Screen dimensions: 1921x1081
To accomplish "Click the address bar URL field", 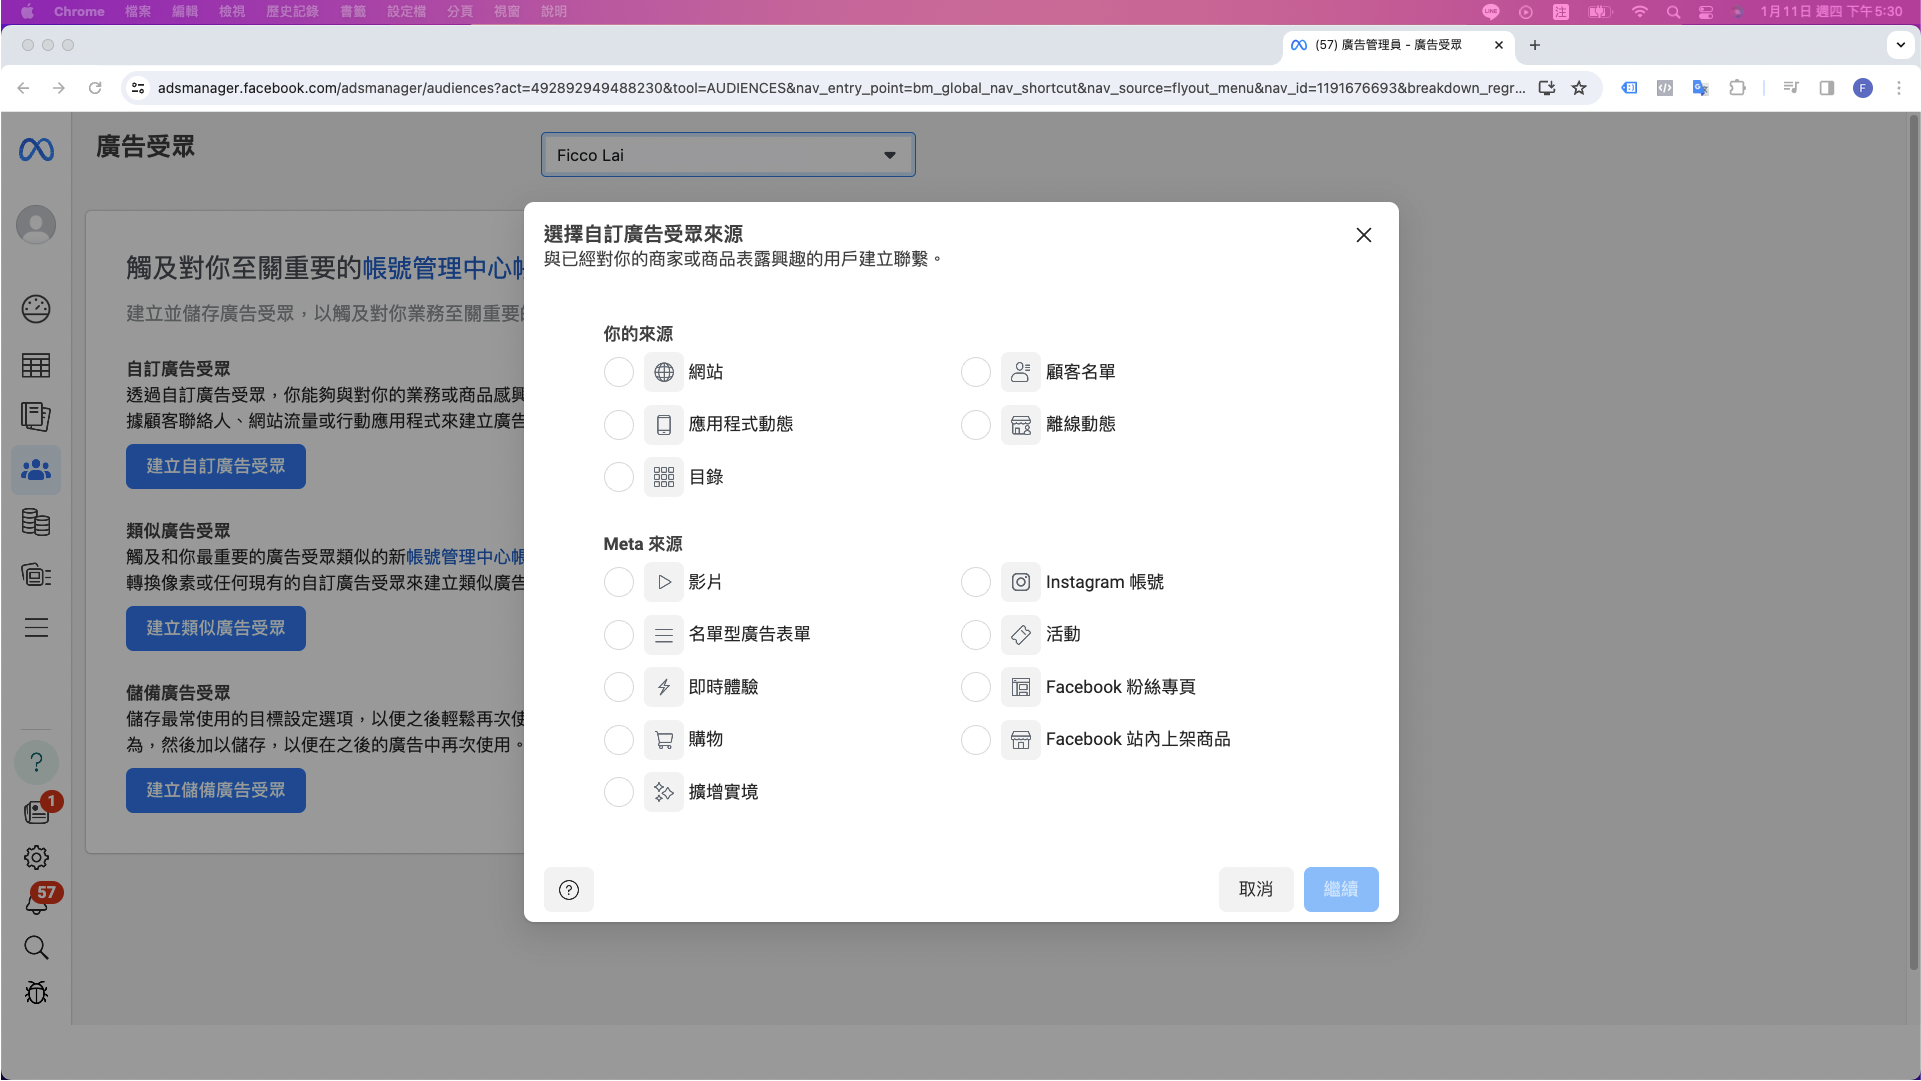I will coord(841,88).
